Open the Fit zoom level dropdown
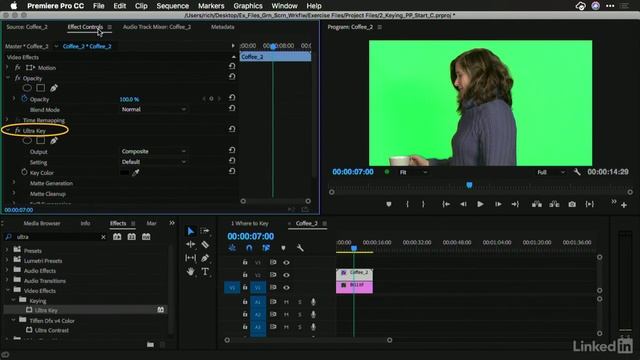 coord(413,172)
